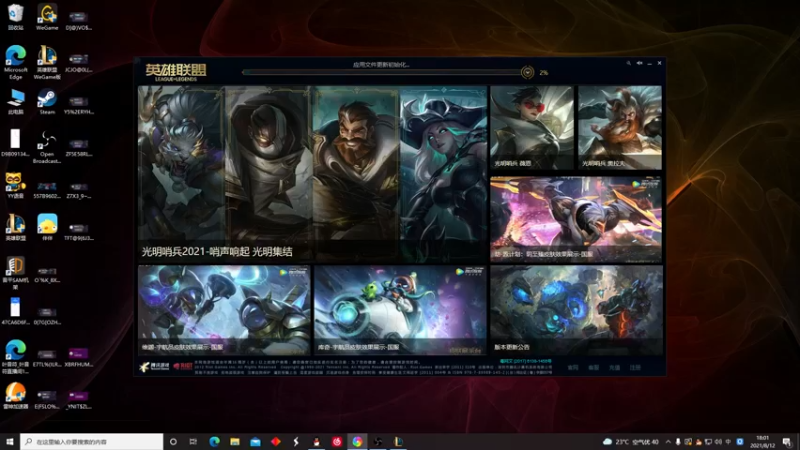Image resolution: width=800 pixels, height=450 pixels.
Task: Click the 客服 link in launcher footer
Action: coord(593,367)
